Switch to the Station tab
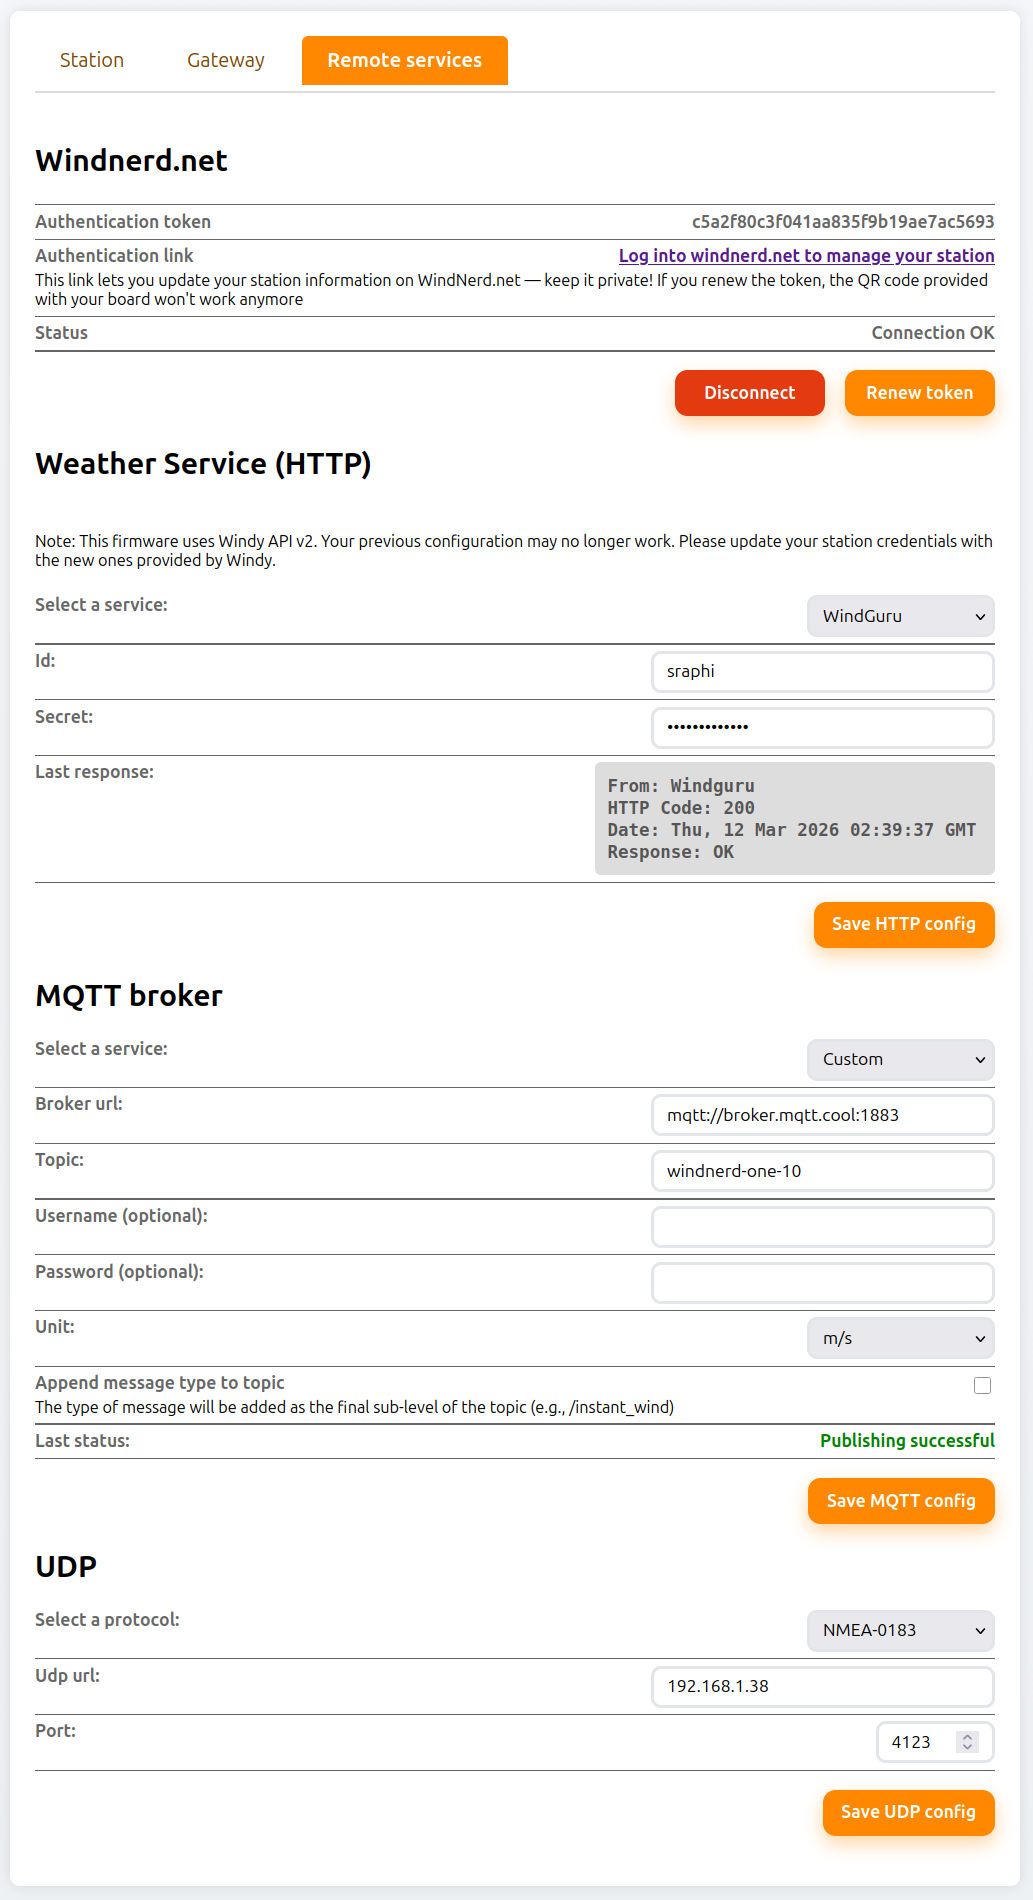 tap(92, 60)
